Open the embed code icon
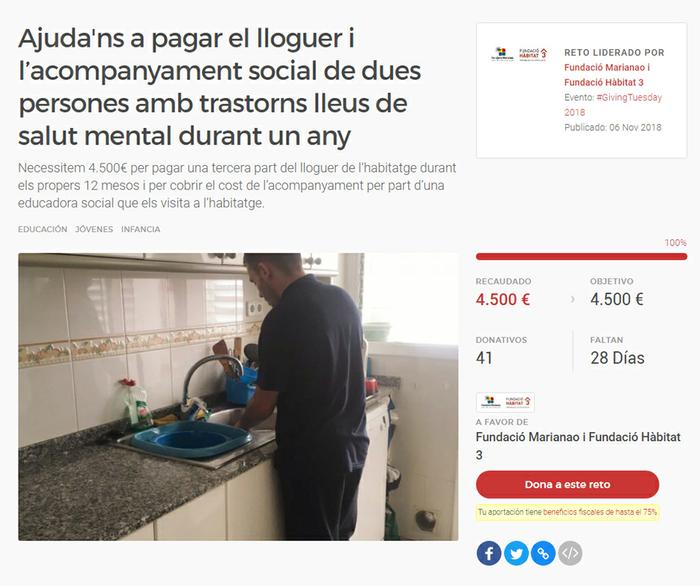The height and width of the screenshot is (586, 700). click(x=570, y=553)
